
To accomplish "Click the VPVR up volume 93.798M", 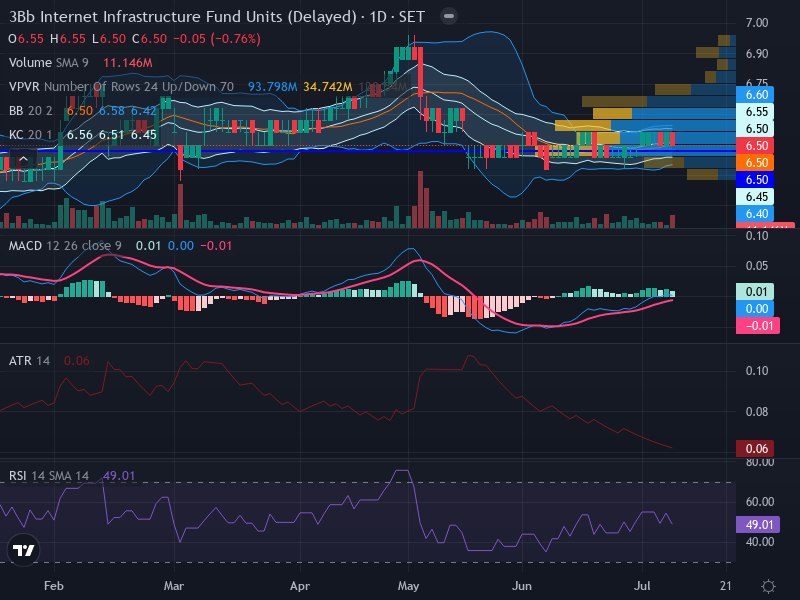I will [x=272, y=87].
